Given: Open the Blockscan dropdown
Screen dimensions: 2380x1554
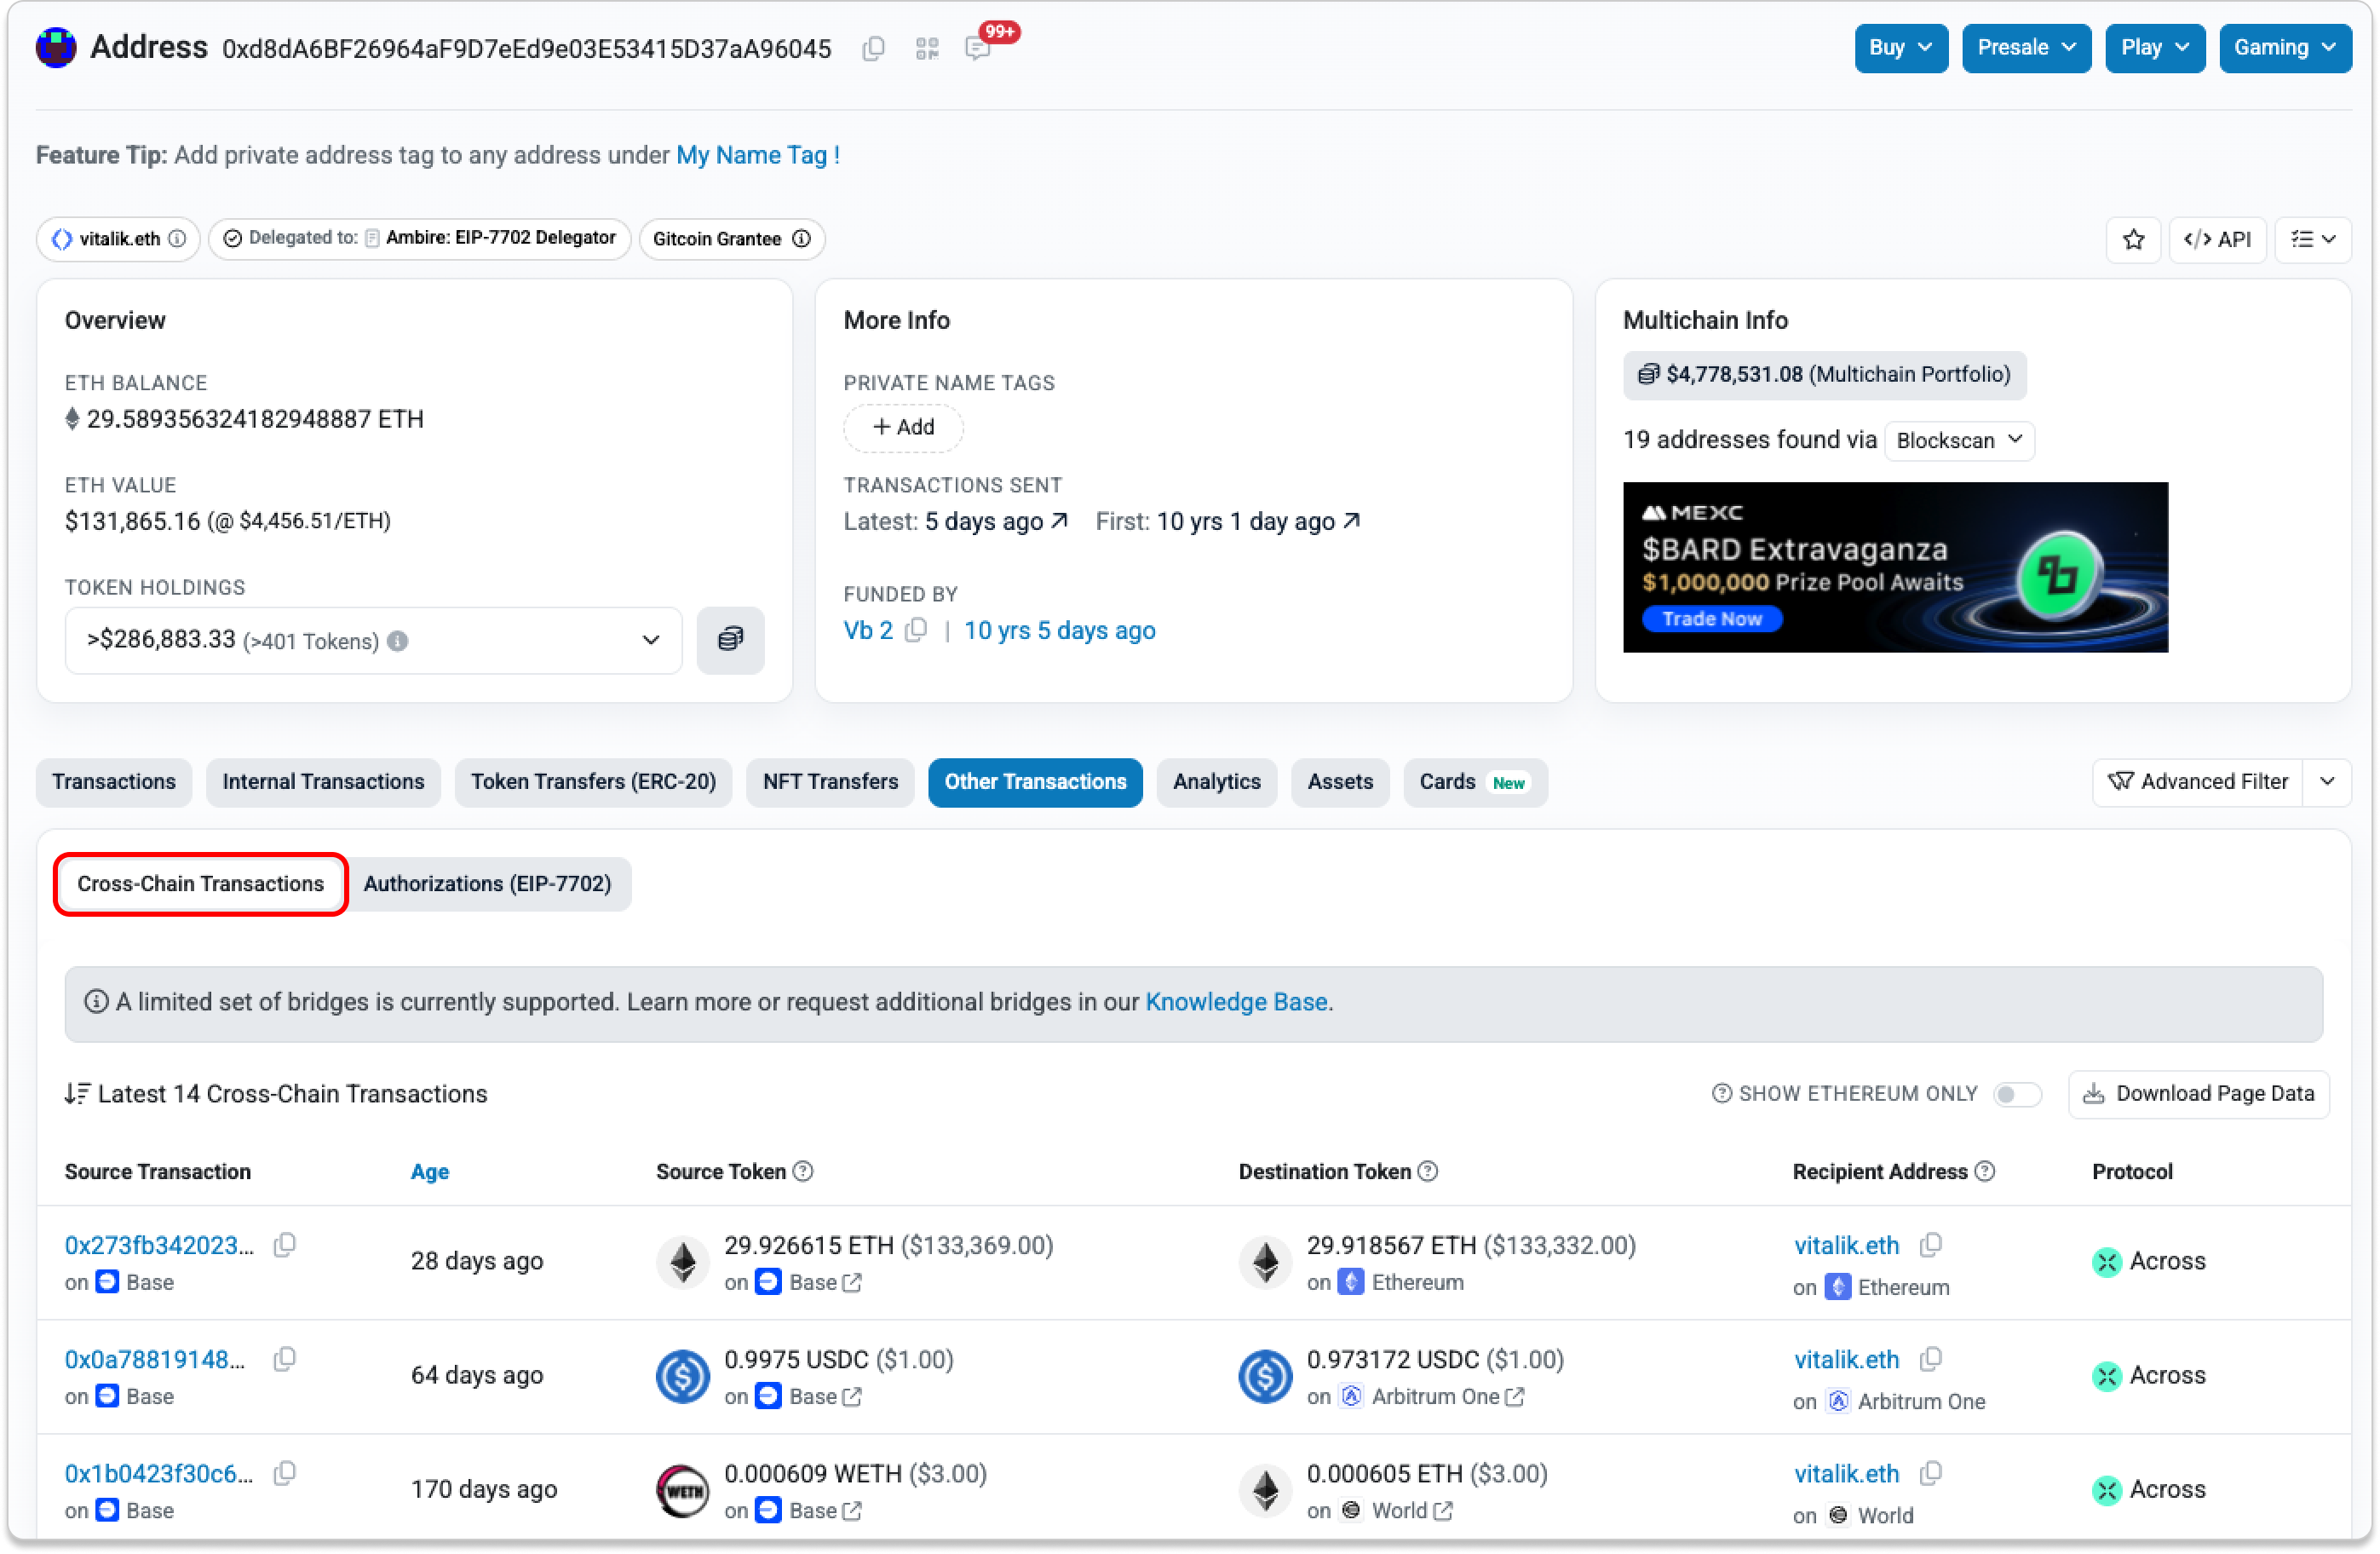Looking at the screenshot, I should click(x=1958, y=440).
